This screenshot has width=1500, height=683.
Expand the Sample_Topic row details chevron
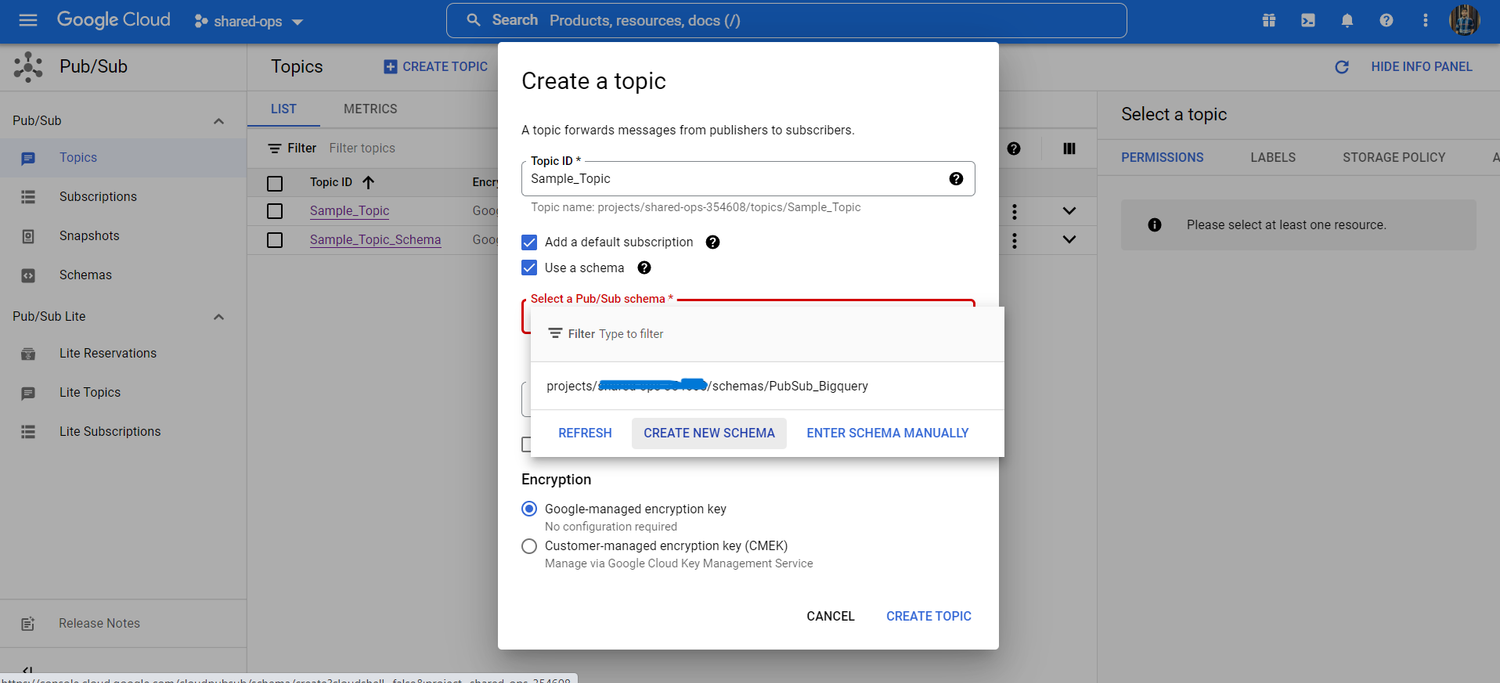pyautogui.click(x=1068, y=211)
